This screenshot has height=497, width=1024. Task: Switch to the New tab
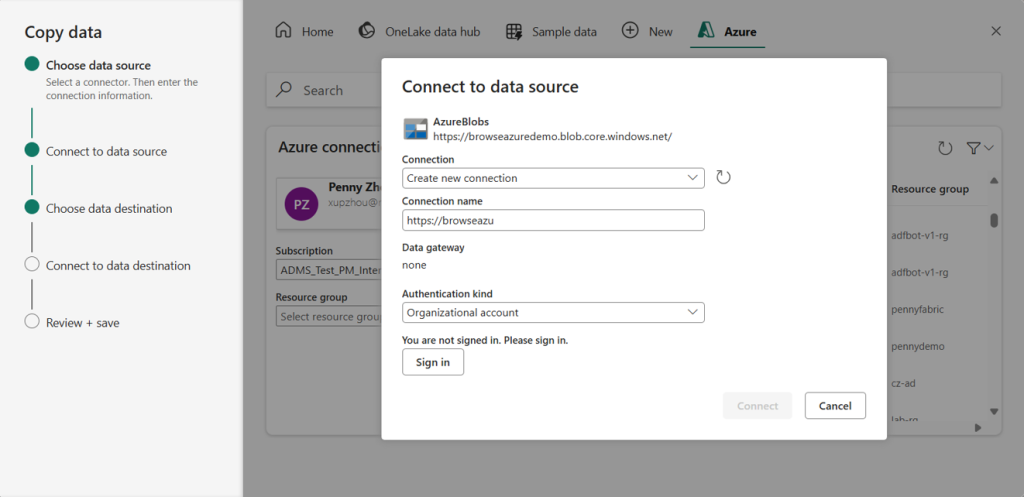point(647,31)
